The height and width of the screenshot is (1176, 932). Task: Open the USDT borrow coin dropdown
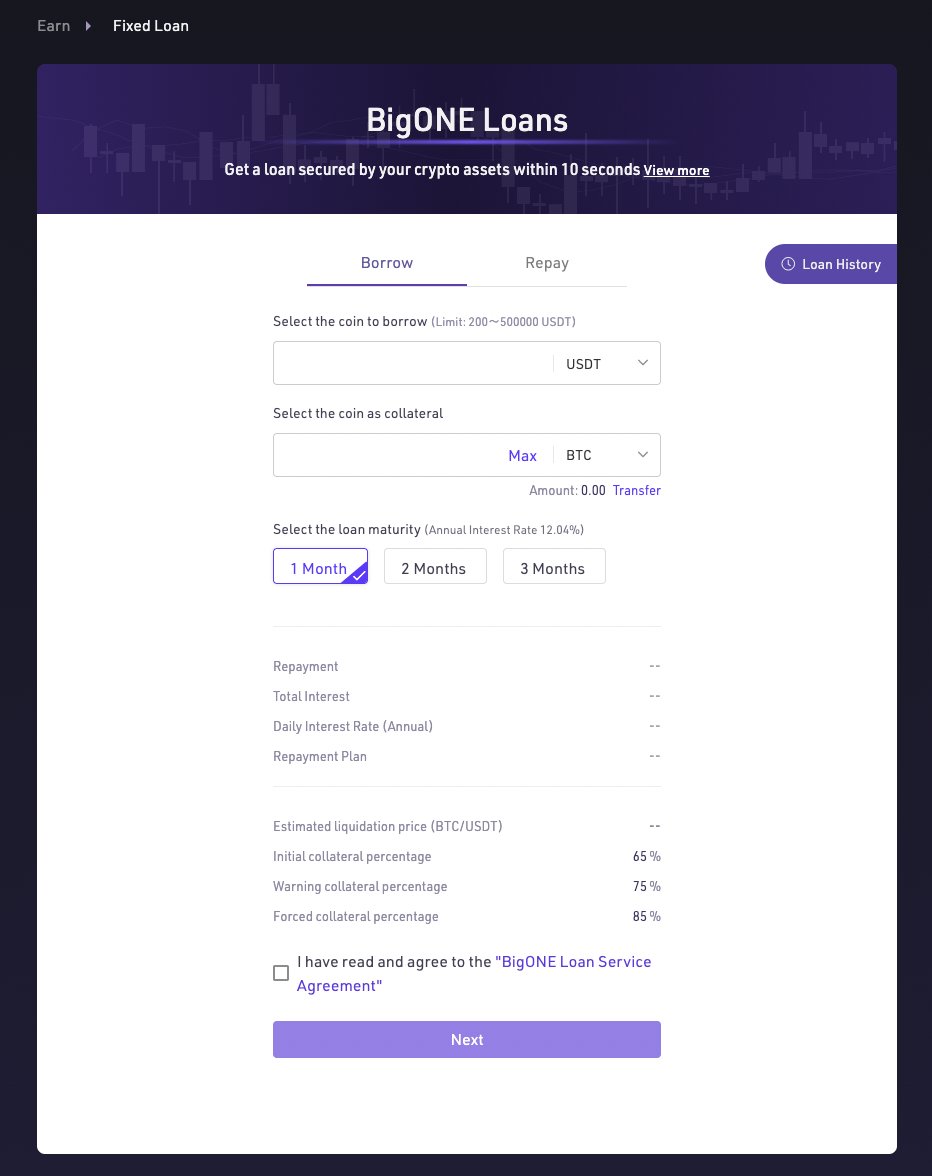(607, 364)
